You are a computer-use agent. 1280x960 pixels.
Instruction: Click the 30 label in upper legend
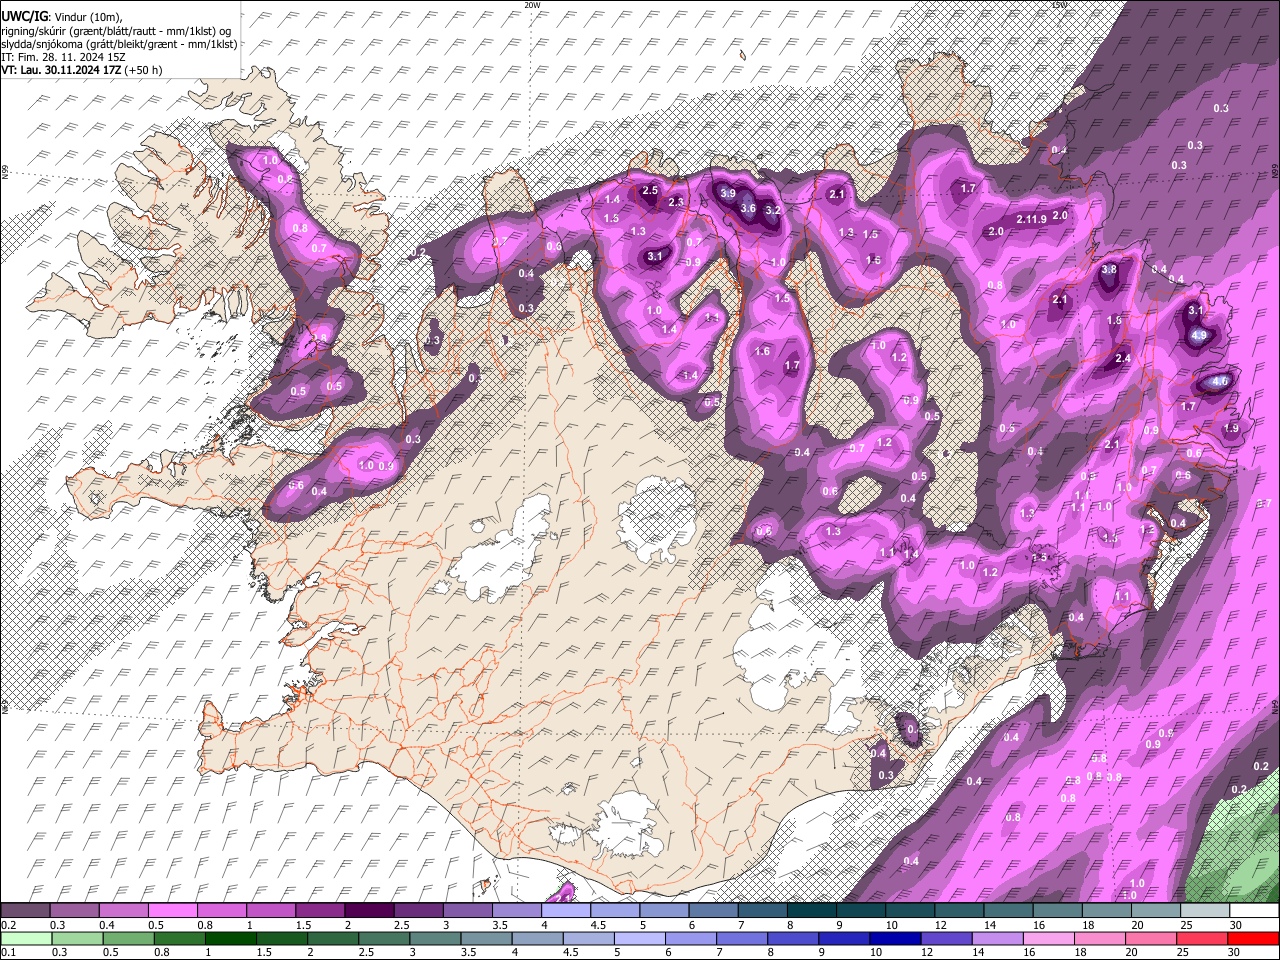1235,924
